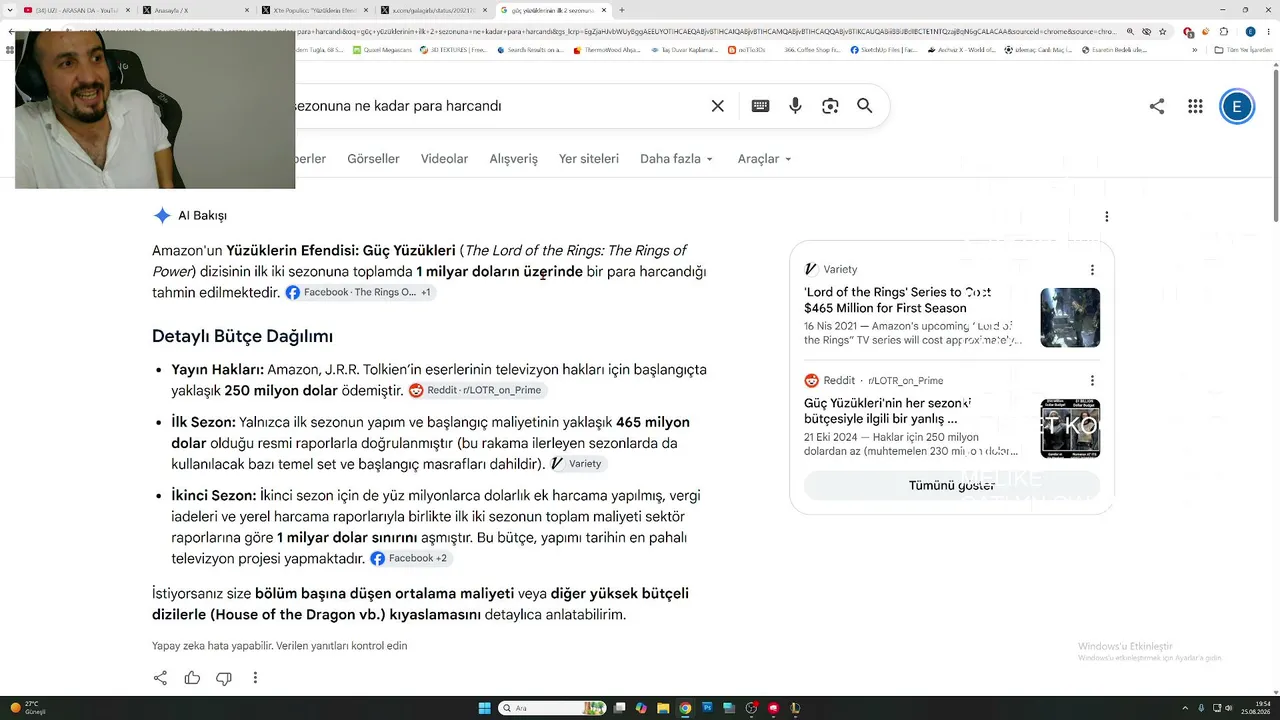Share the AI overview answer

tap(160, 678)
